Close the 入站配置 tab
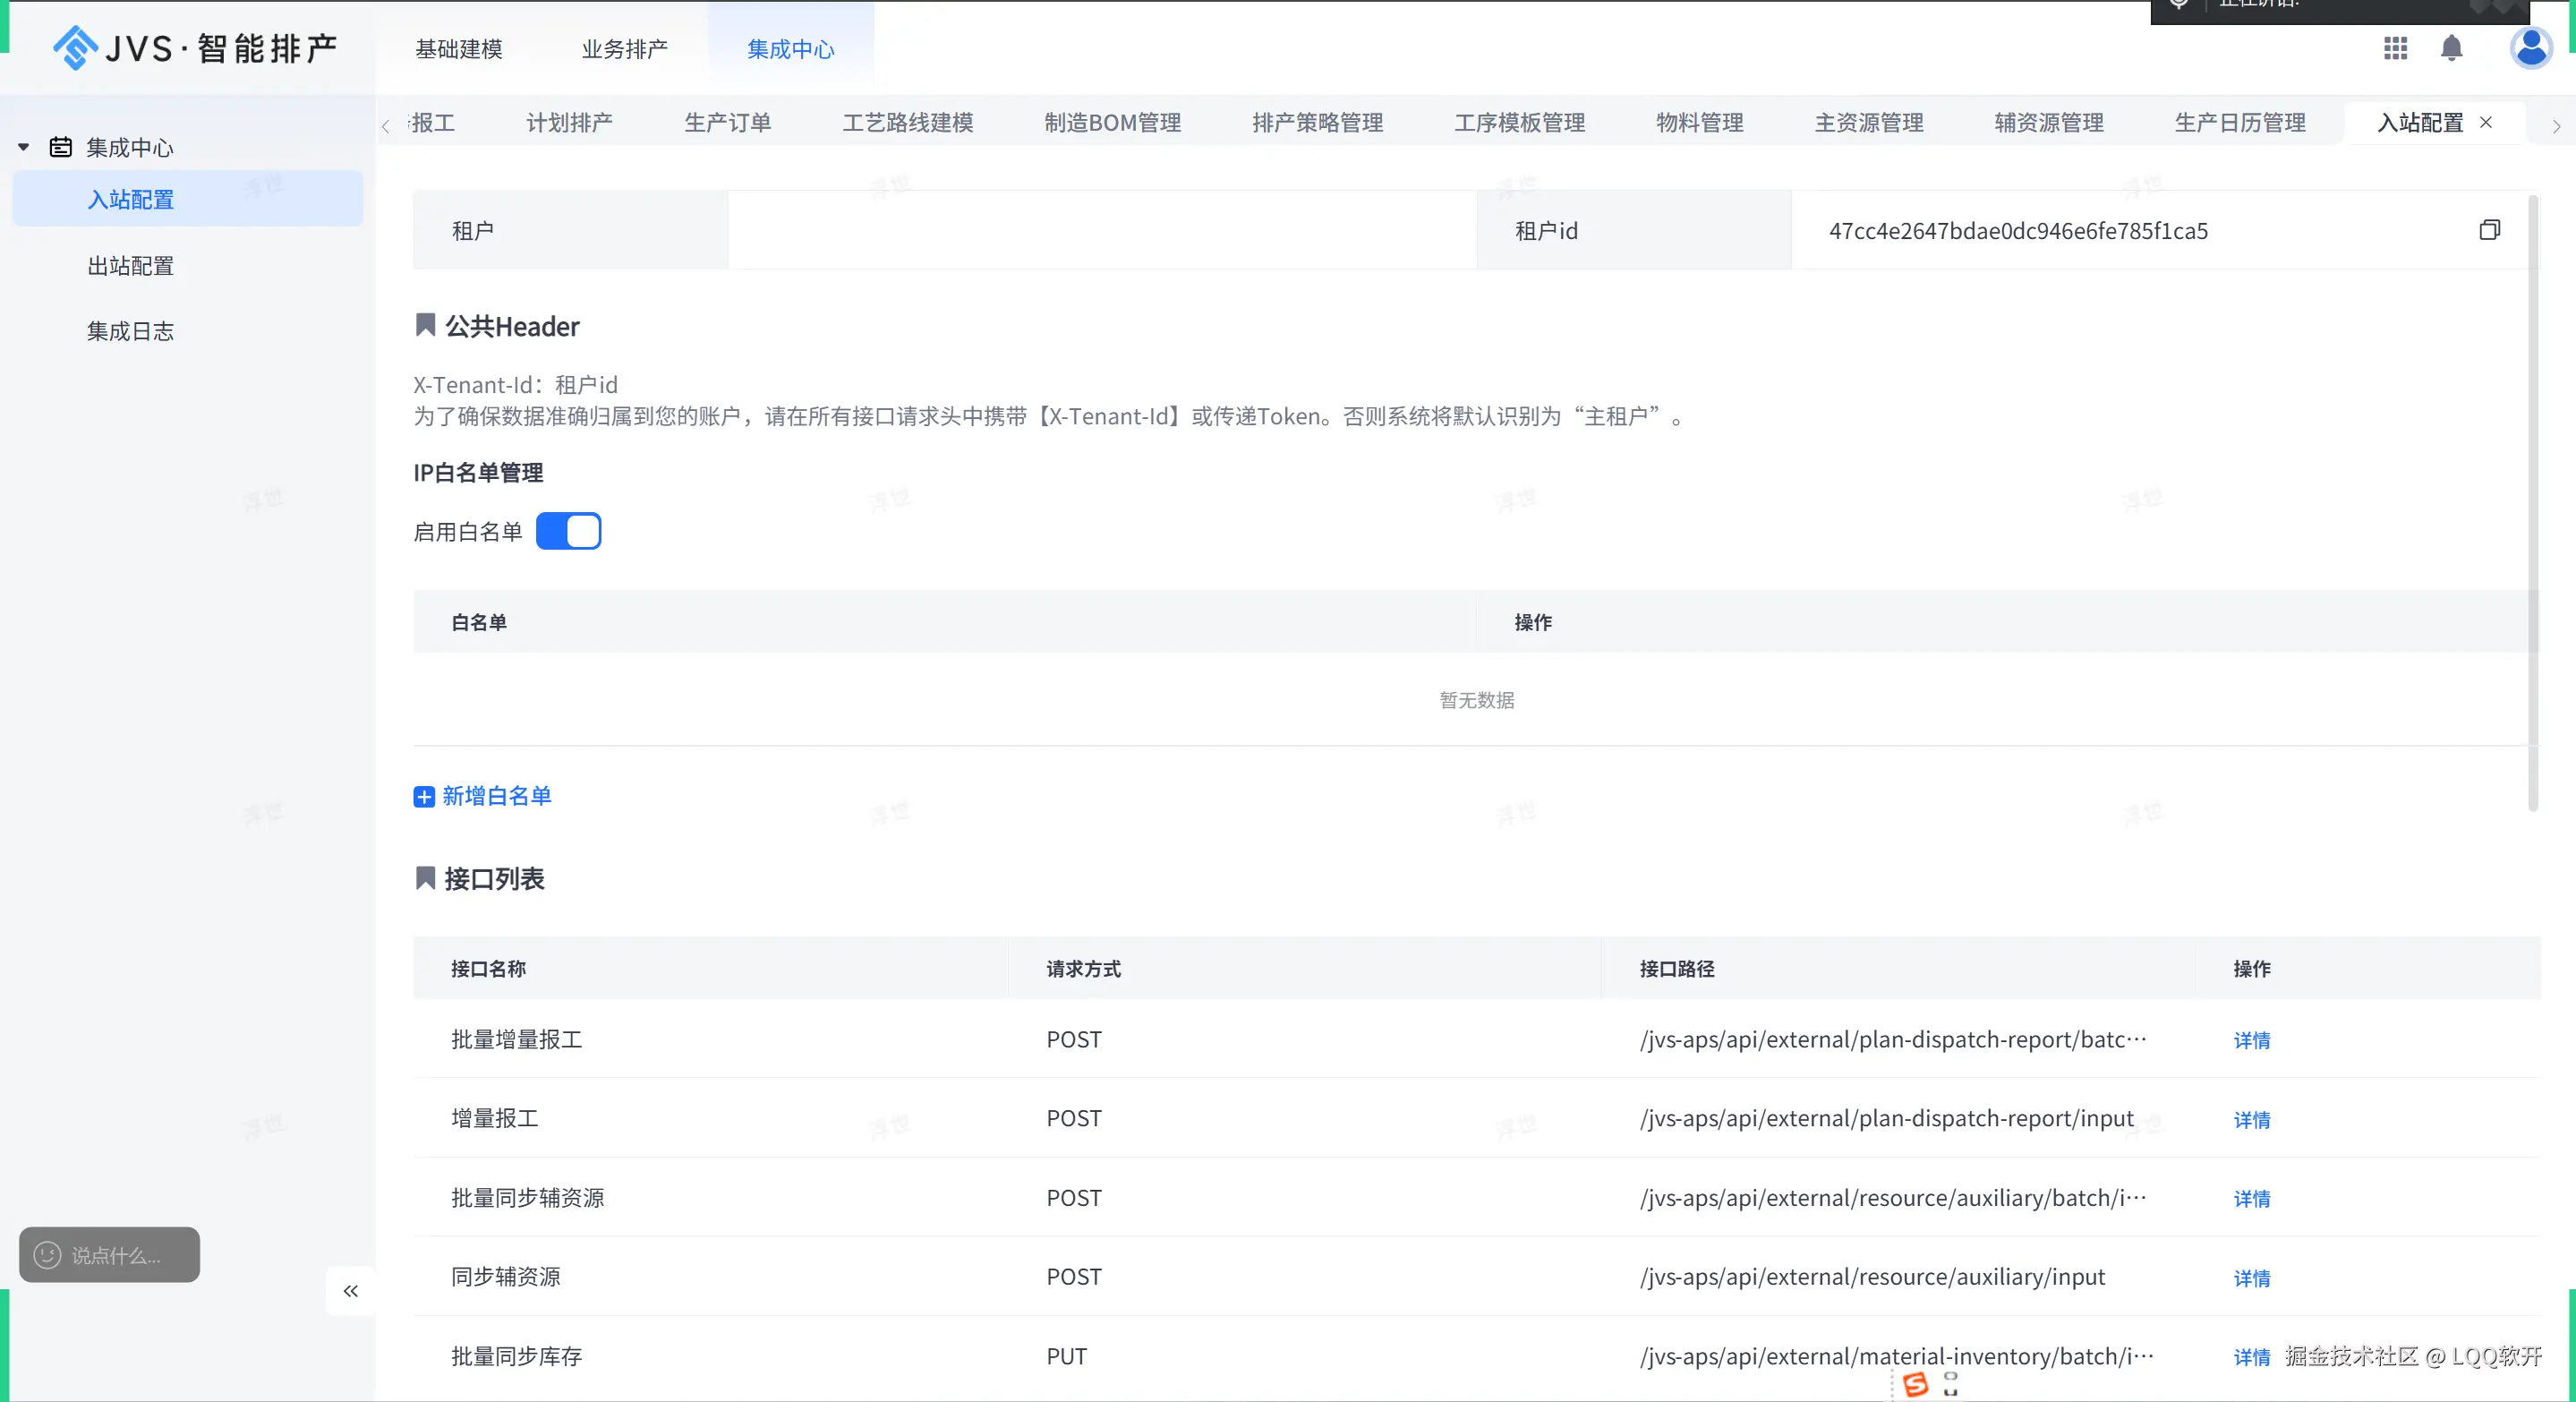The height and width of the screenshot is (1402, 2576). pos(2486,122)
